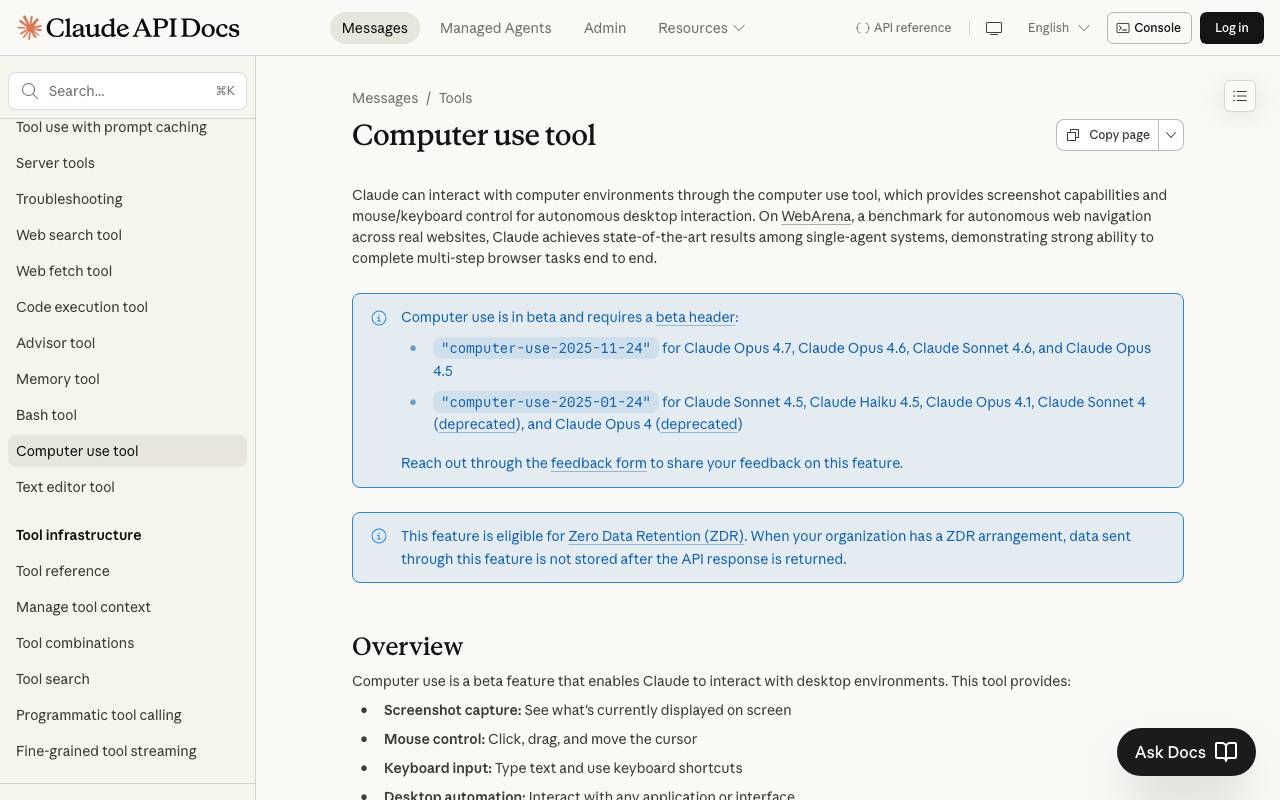Click the "Mouse control:" bullet text
Image resolution: width=1280 pixels, height=800 pixels.
tap(434, 739)
